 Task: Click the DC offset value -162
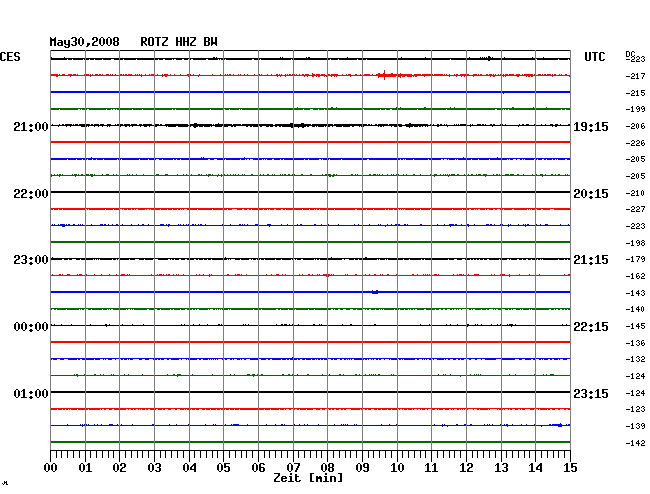[635, 276]
